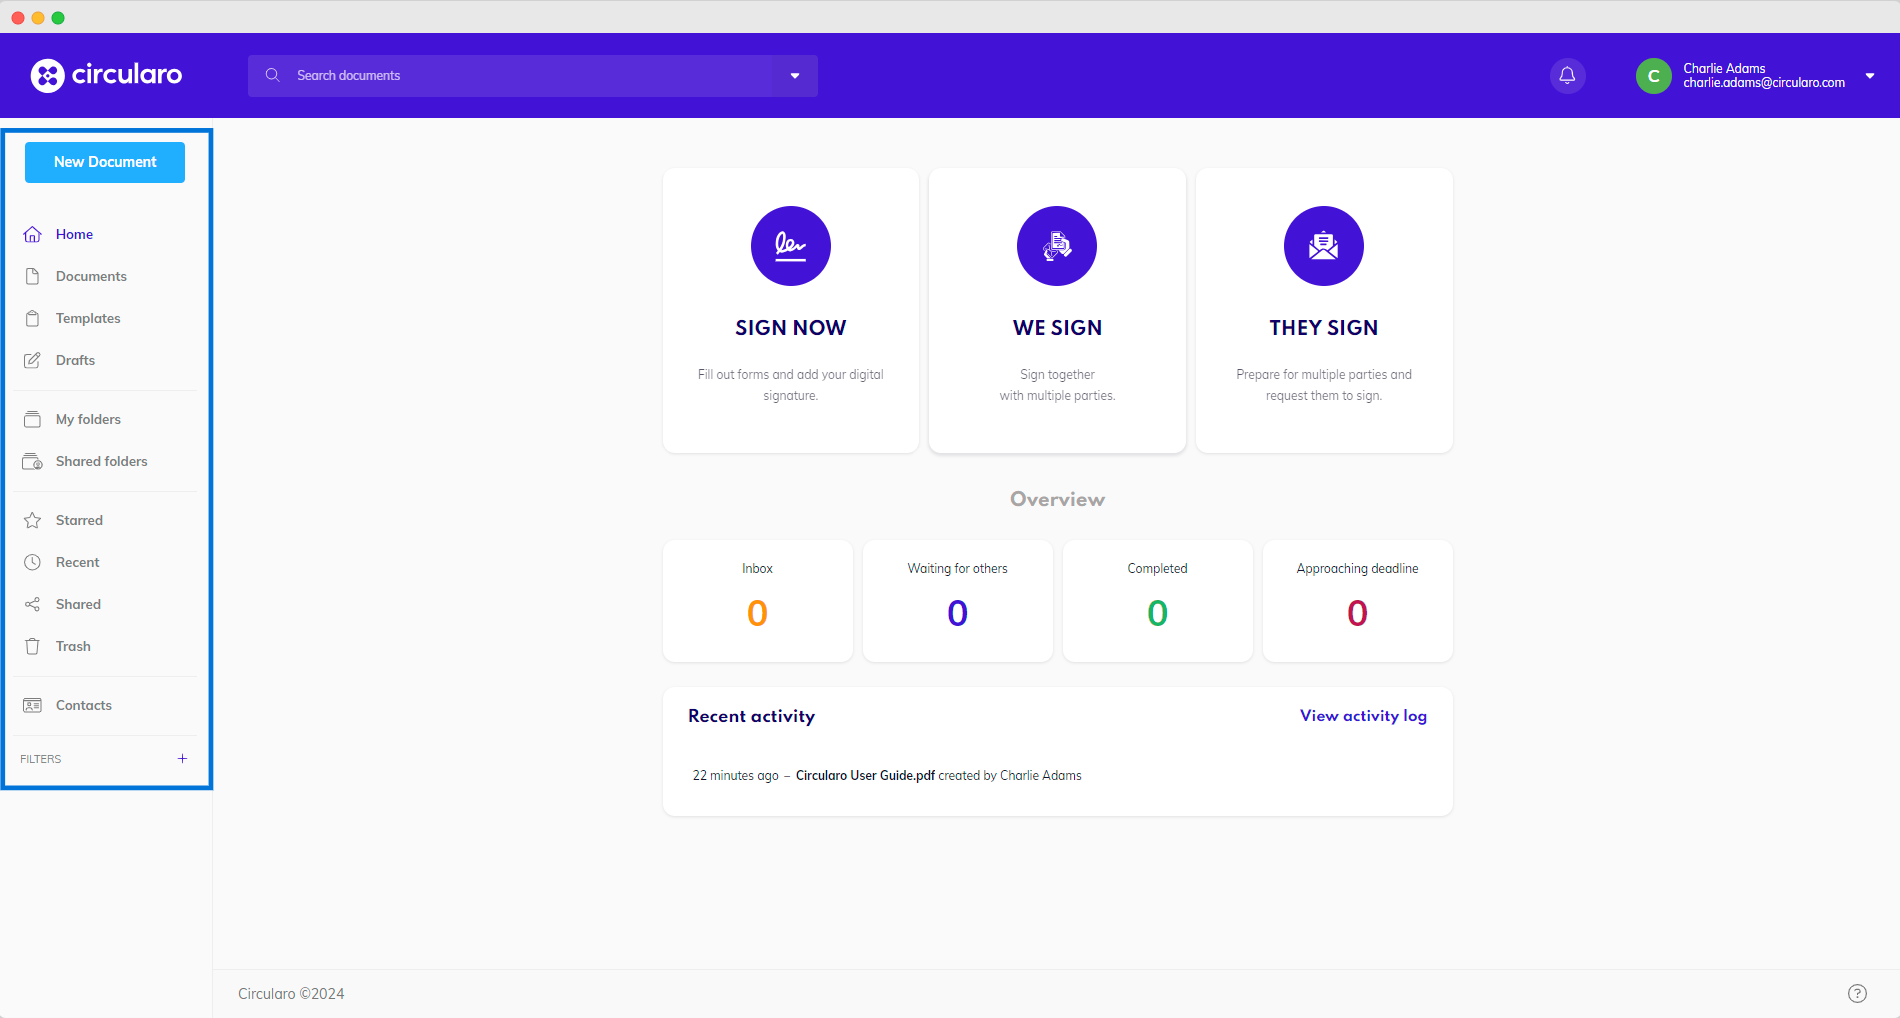Click the Circularo logo
Image resolution: width=1900 pixels, height=1018 pixels.
[106, 75]
